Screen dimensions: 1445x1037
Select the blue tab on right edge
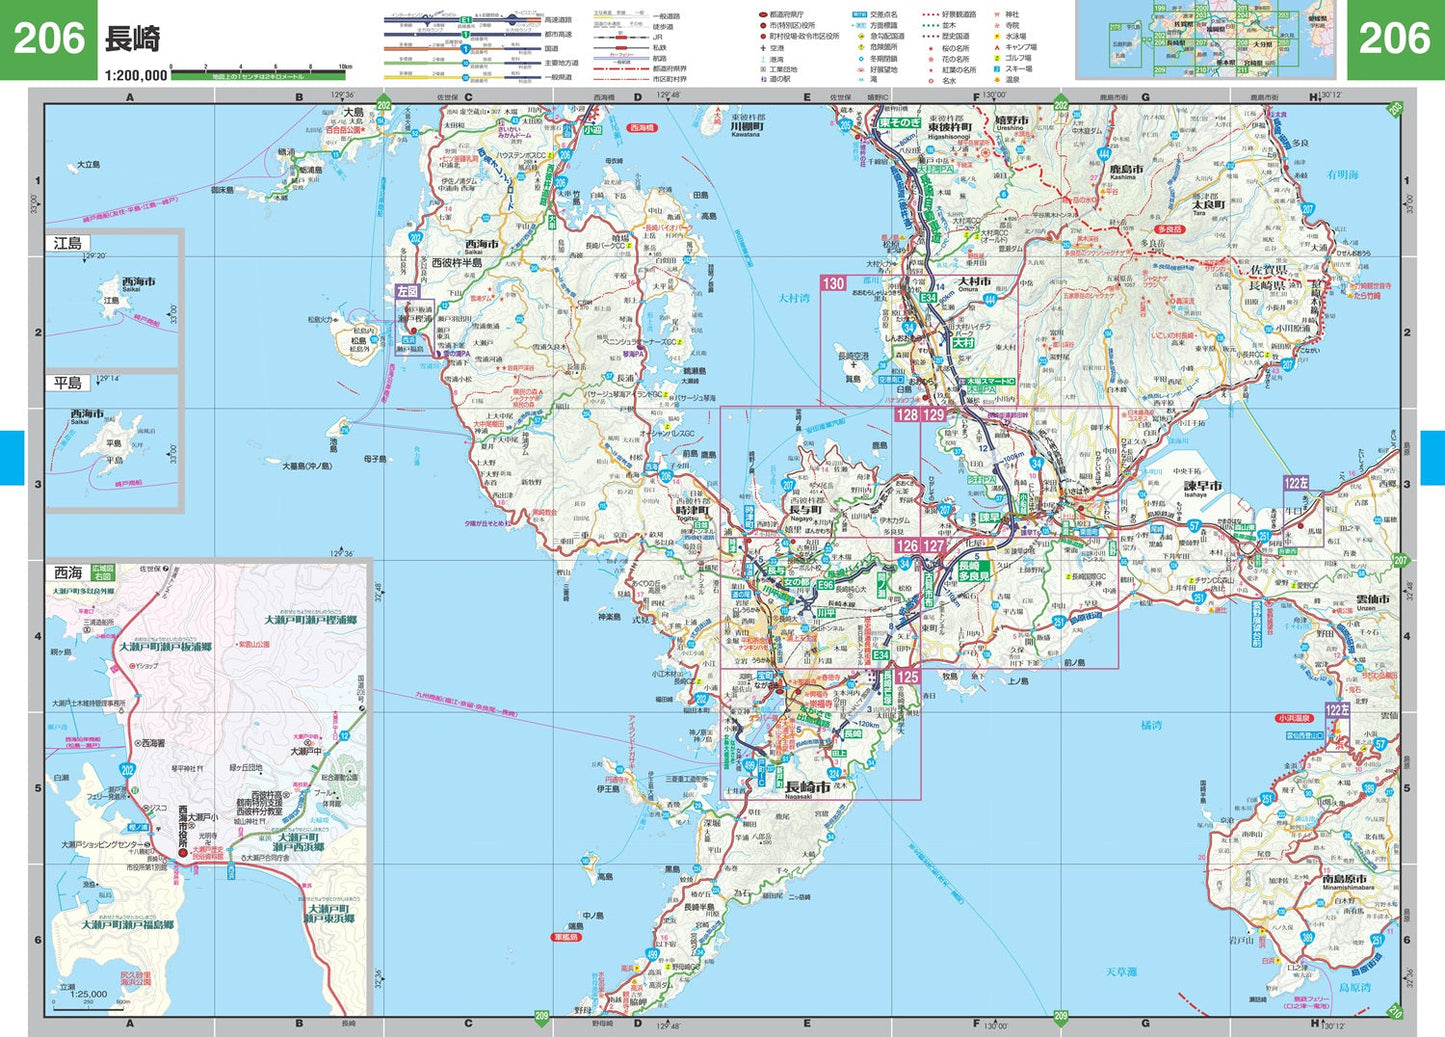pyautogui.click(x=1432, y=457)
